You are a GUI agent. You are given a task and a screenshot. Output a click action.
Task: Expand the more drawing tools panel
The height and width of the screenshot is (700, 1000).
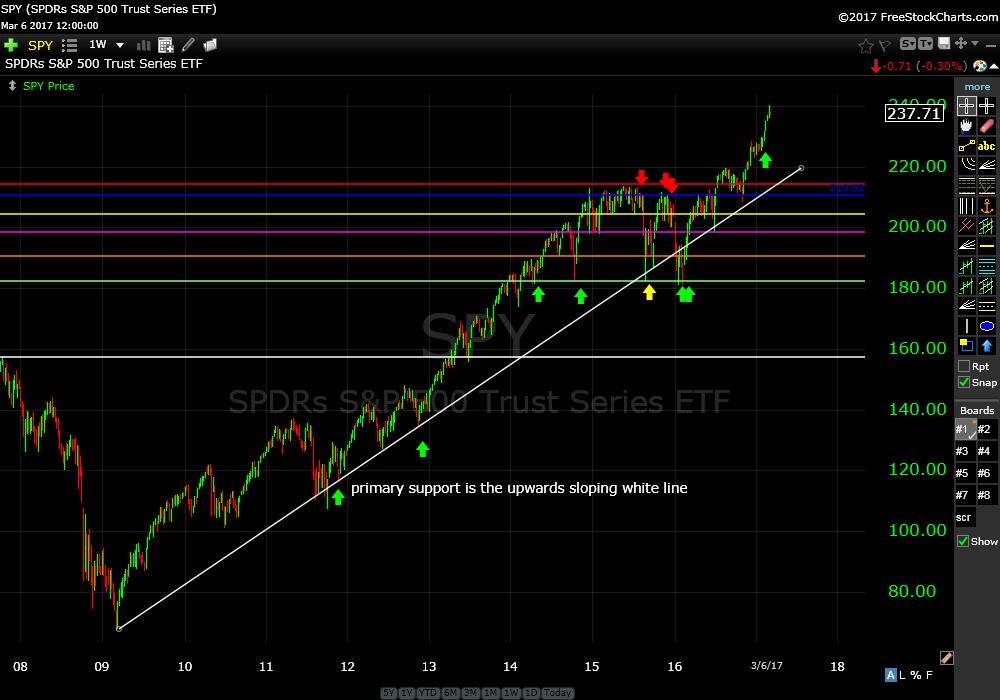(977, 87)
